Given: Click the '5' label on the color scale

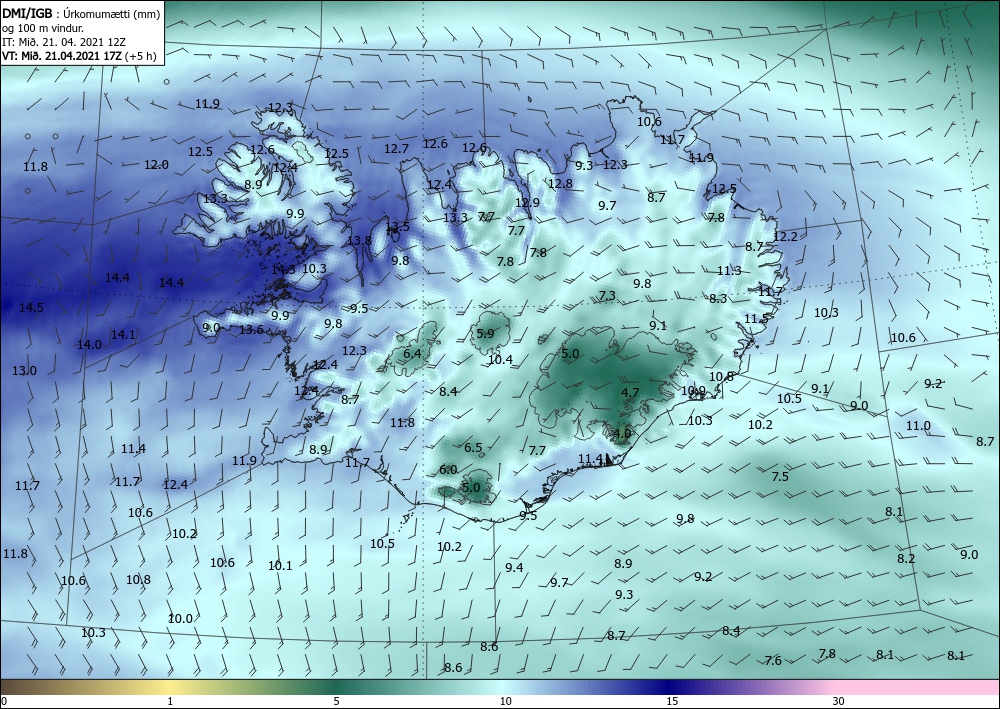Looking at the screenshot, I should [336, 701].
